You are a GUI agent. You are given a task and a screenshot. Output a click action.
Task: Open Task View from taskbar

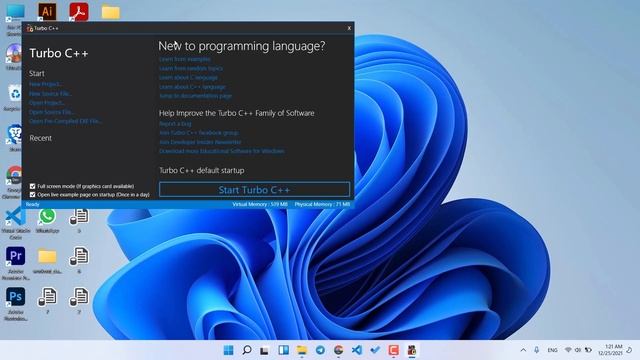pyautogui.click(x=264, y=350)
